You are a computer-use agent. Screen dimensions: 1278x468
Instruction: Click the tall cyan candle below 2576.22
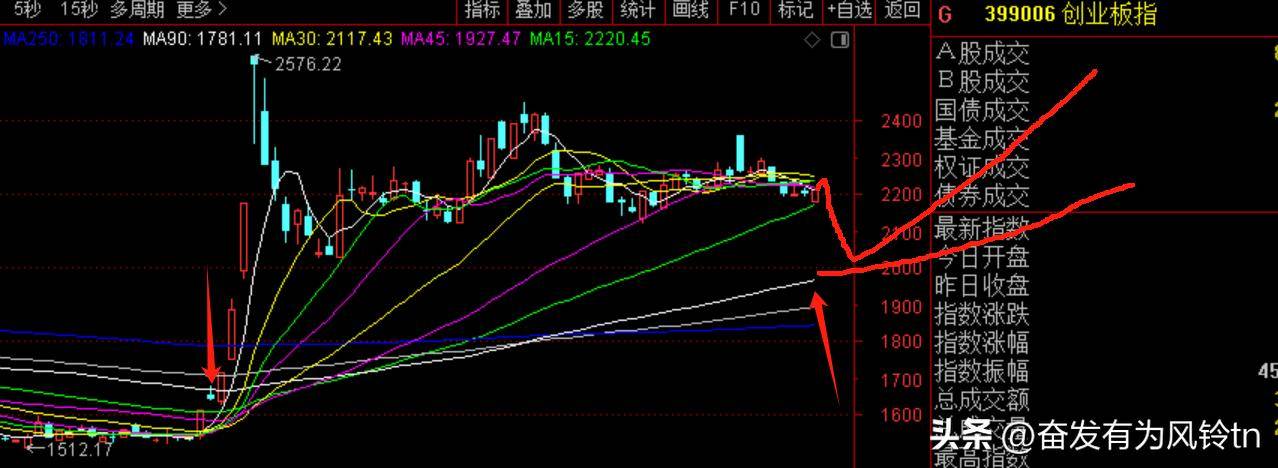point(263,137)
